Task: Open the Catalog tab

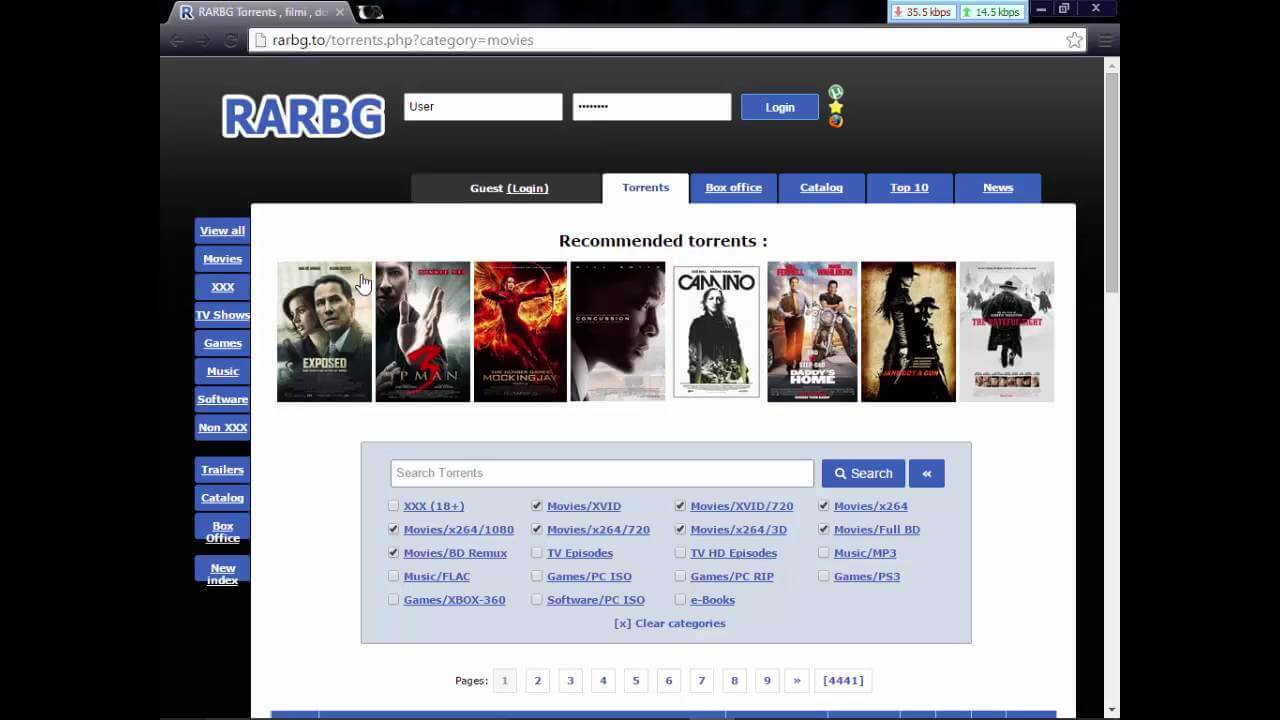Action: (821, 188)
